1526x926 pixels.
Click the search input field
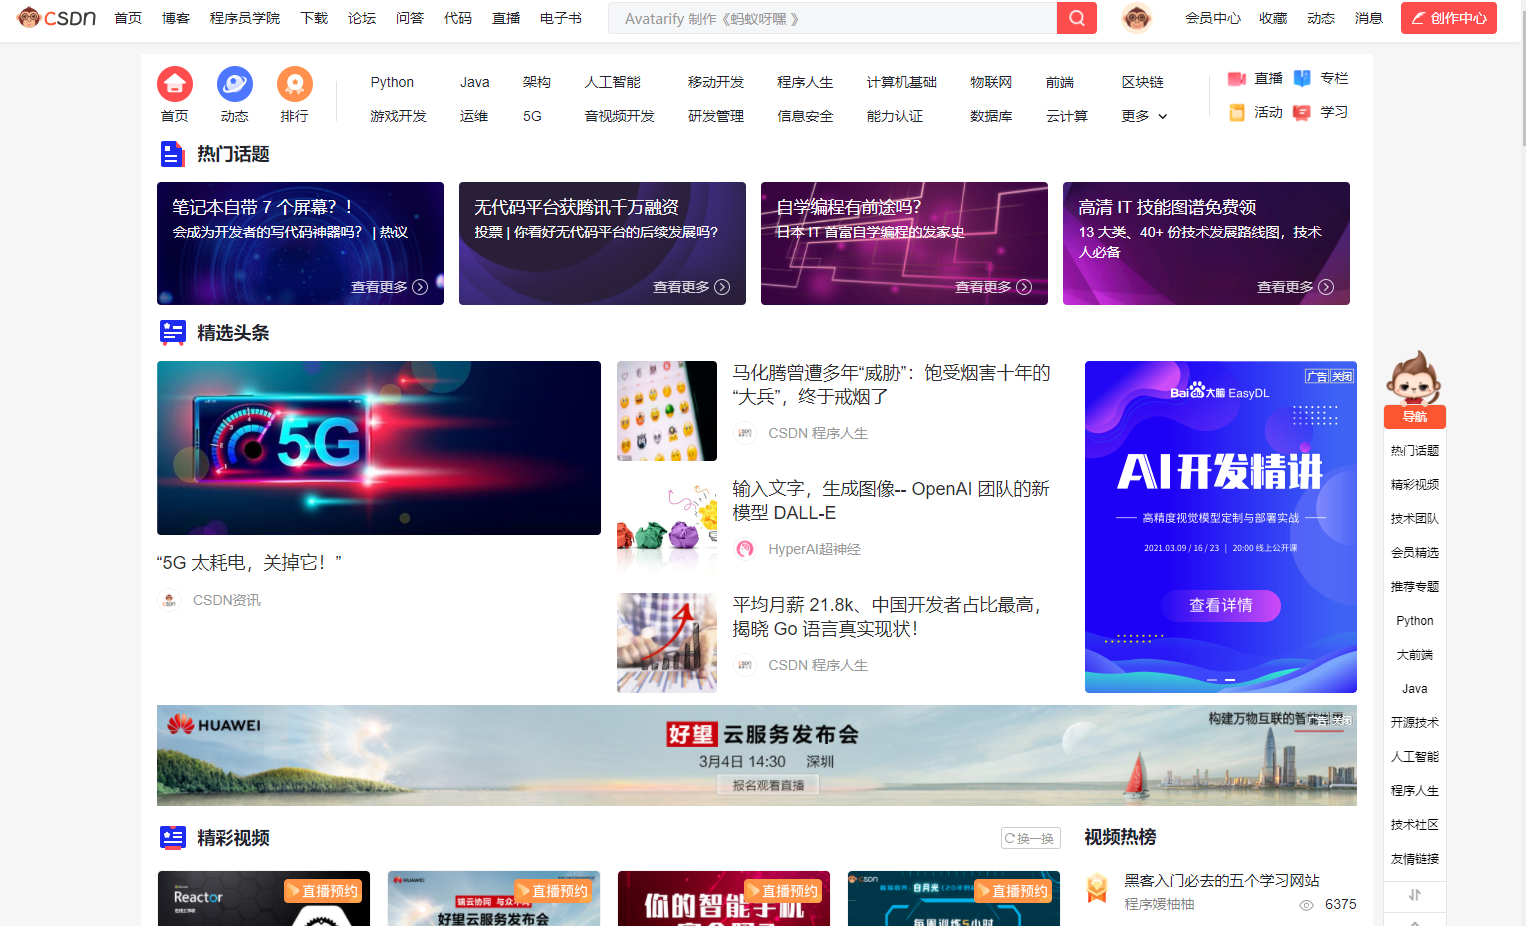tap(832, 18)
